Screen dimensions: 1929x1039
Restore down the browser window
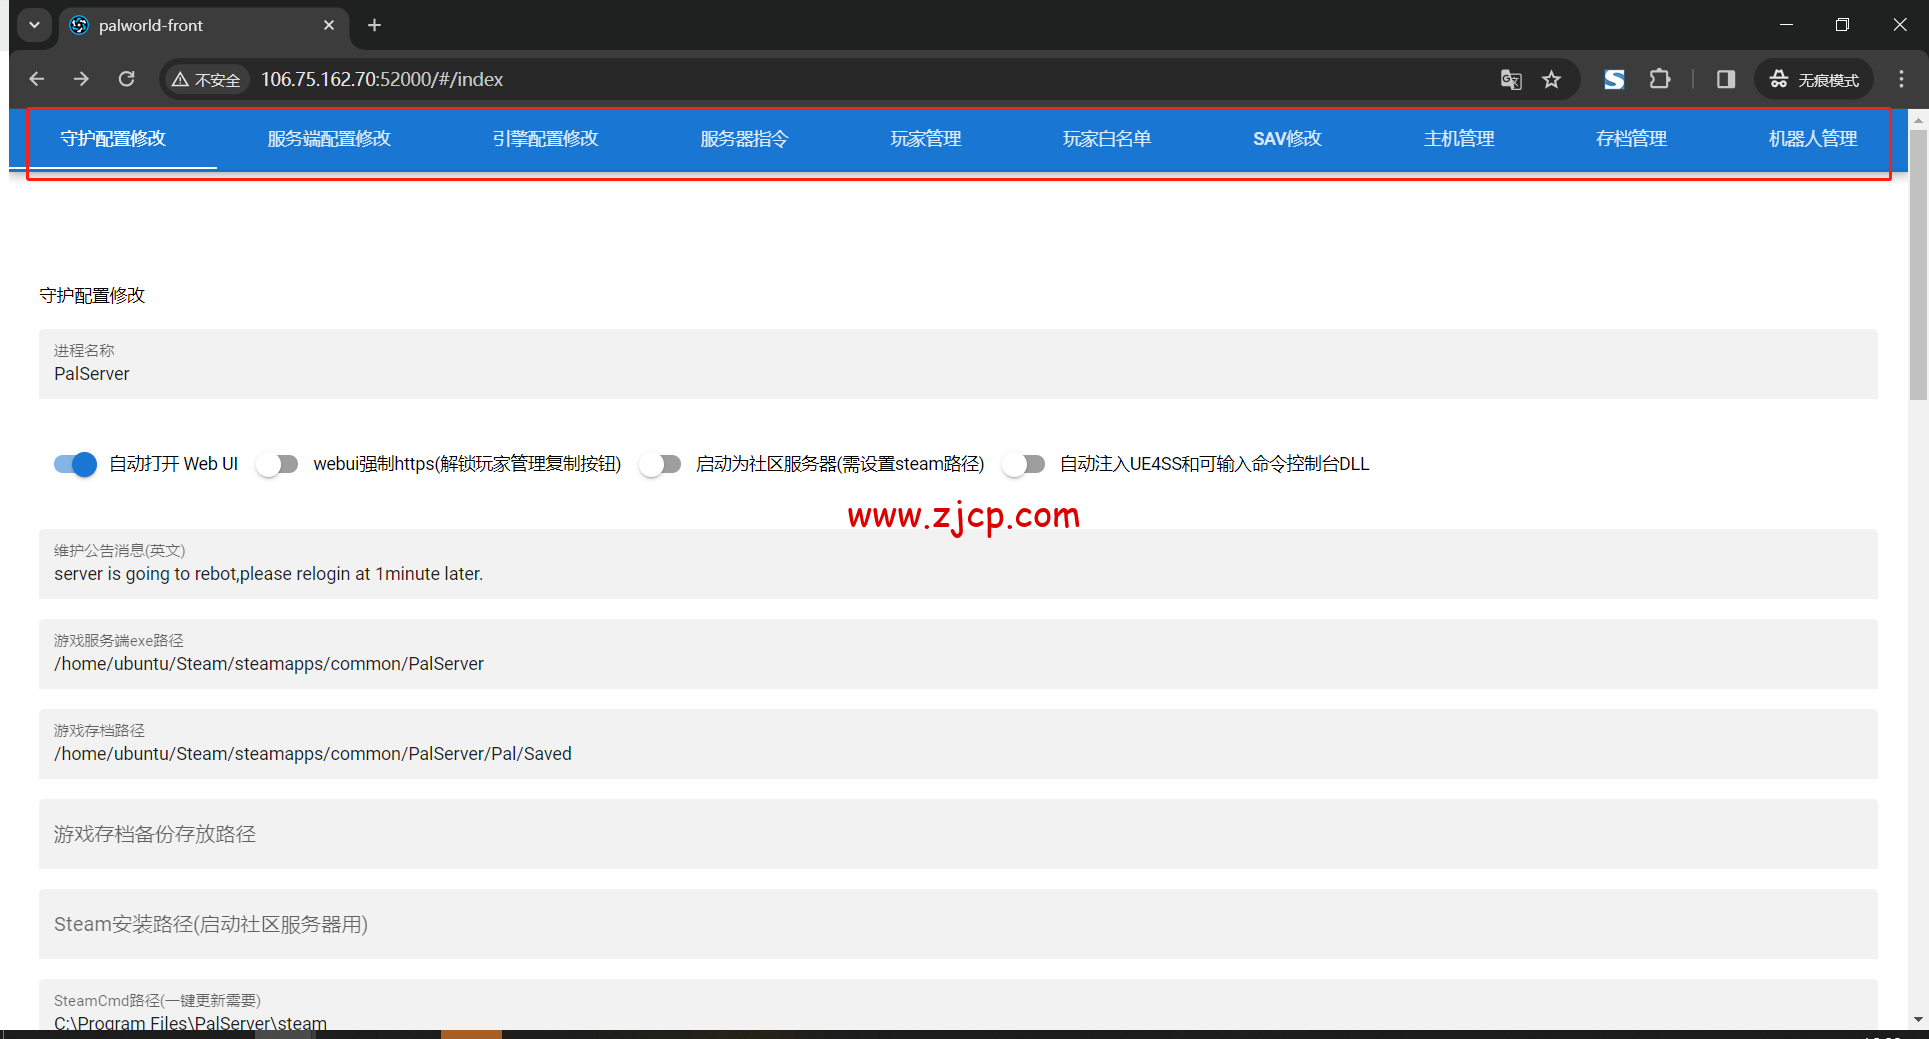[1842, 25]
